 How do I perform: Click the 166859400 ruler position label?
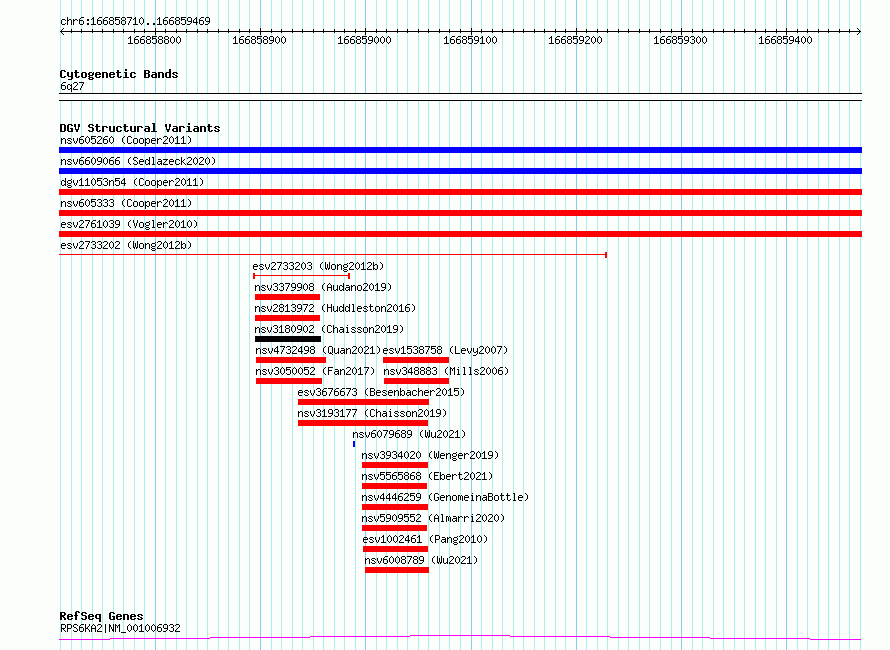786,40
